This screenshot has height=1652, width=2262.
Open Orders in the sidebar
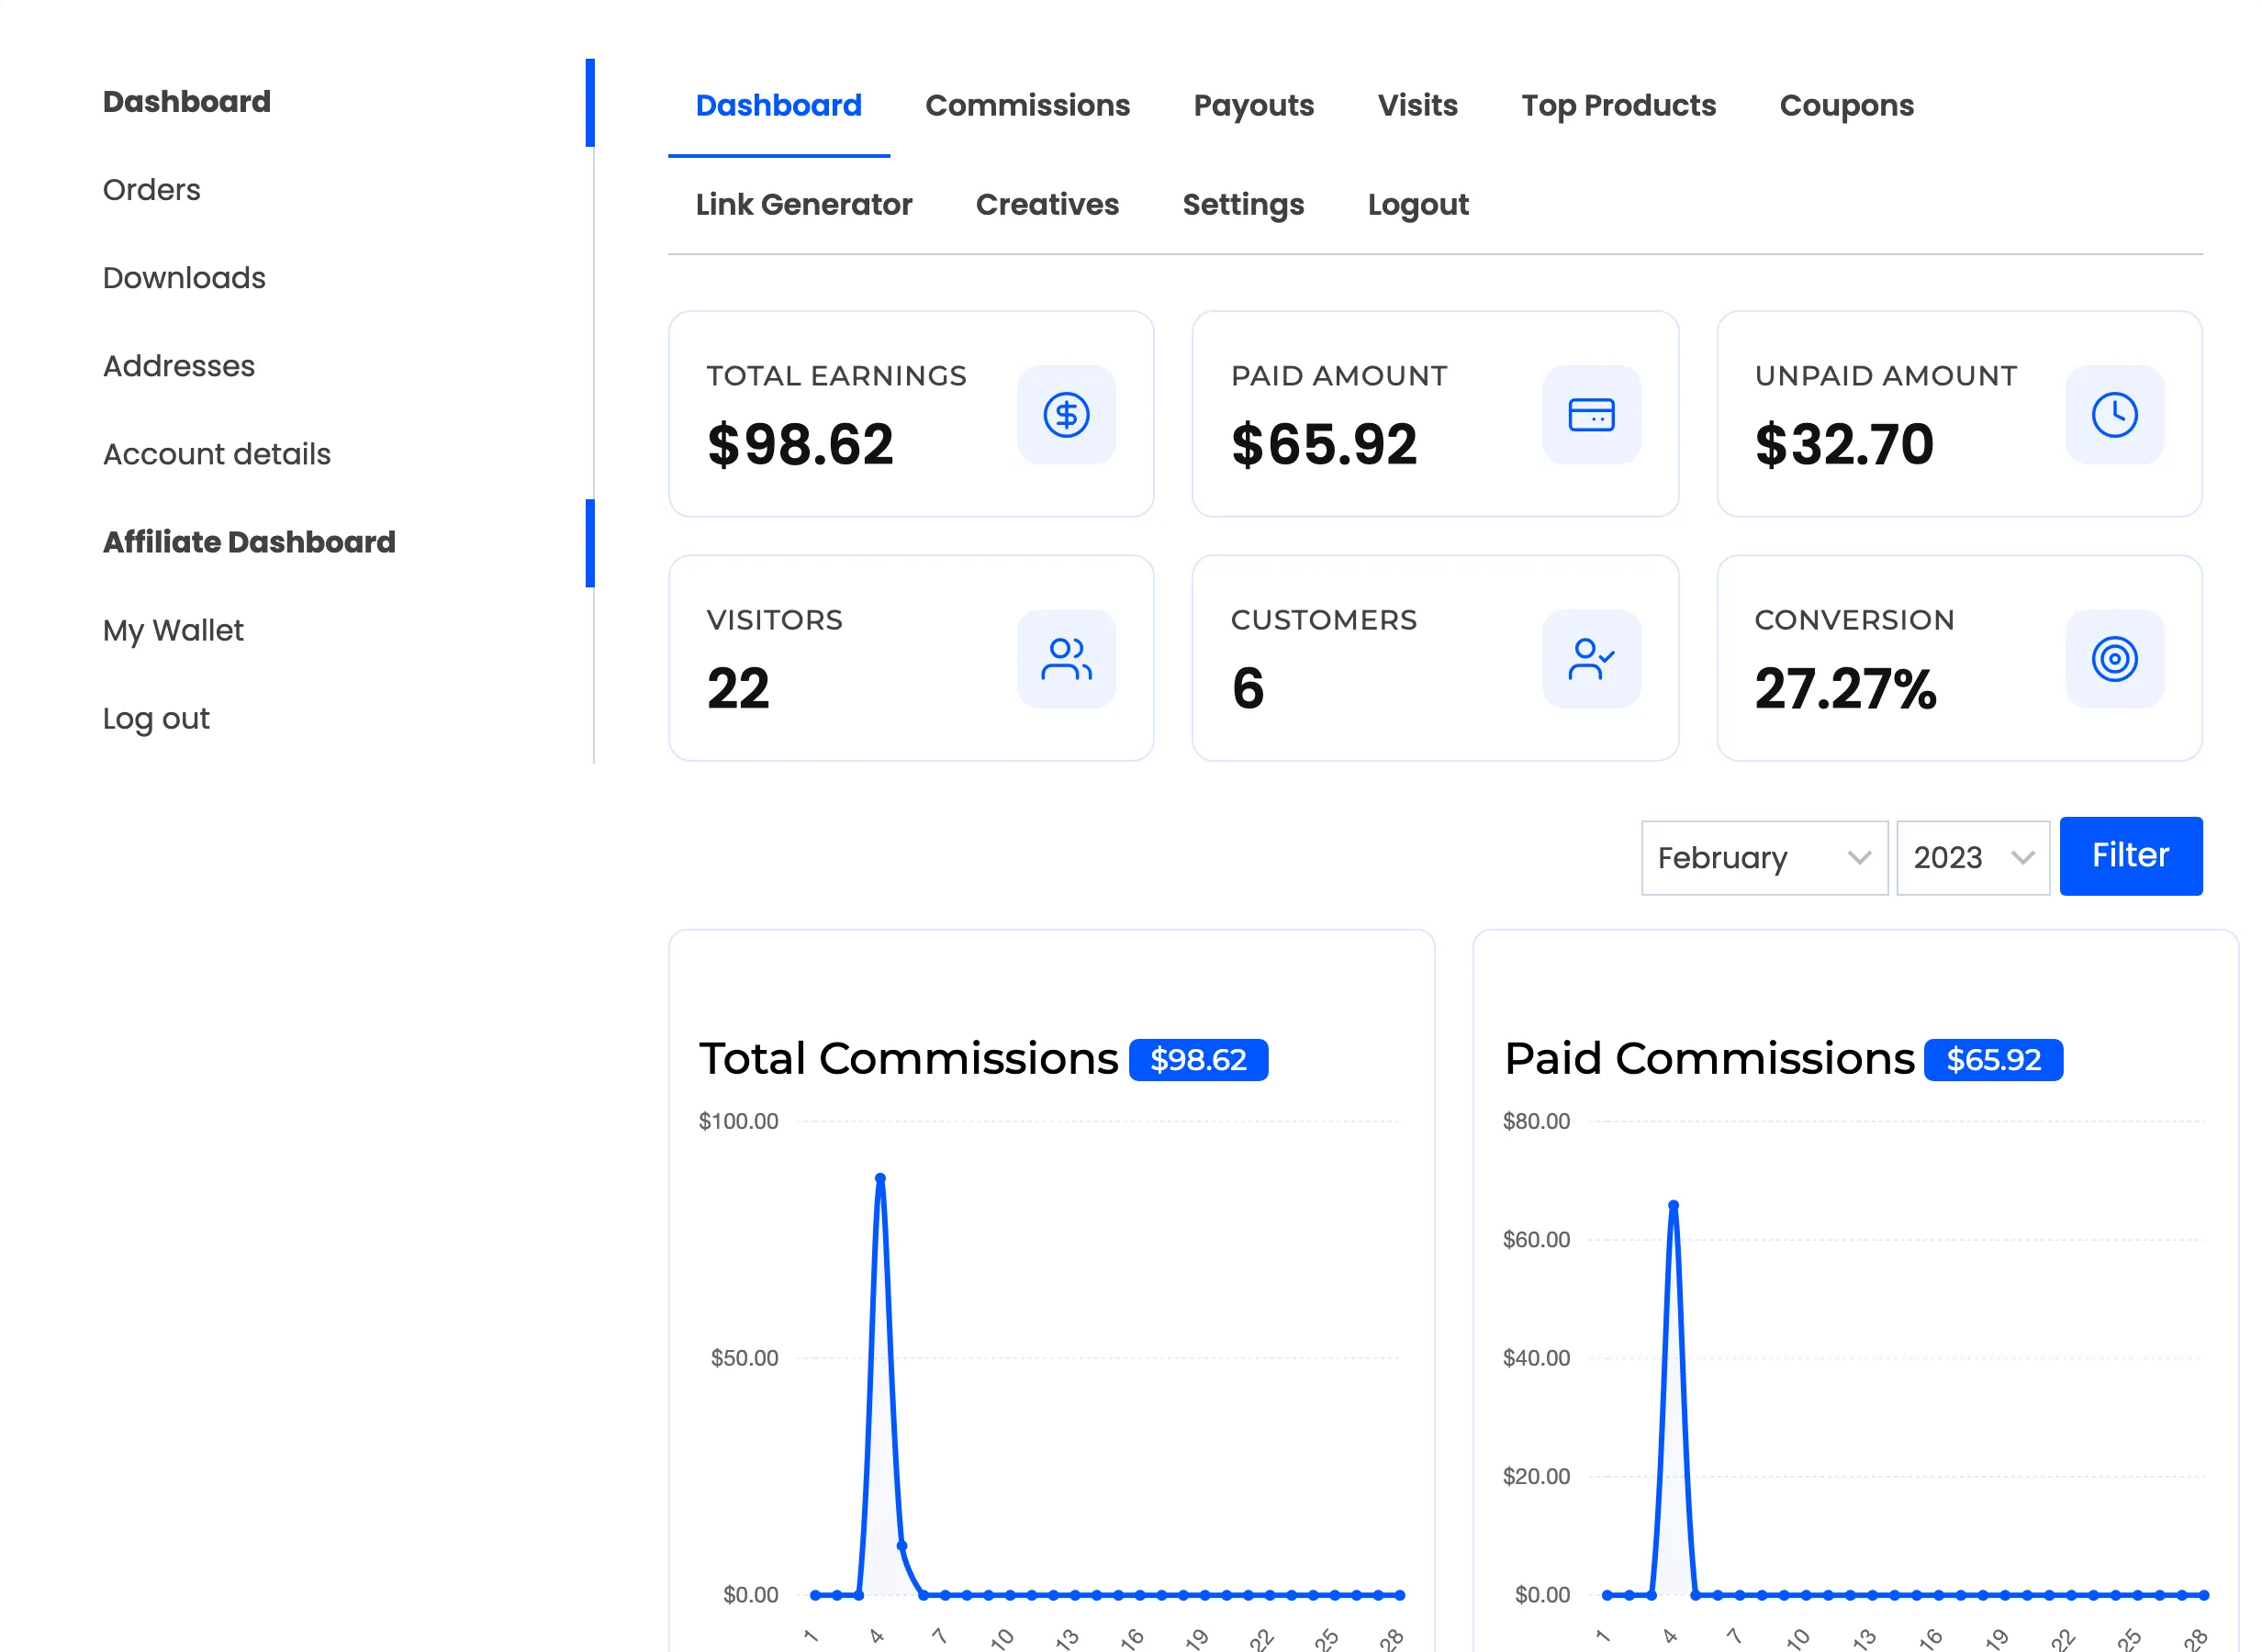151,190
